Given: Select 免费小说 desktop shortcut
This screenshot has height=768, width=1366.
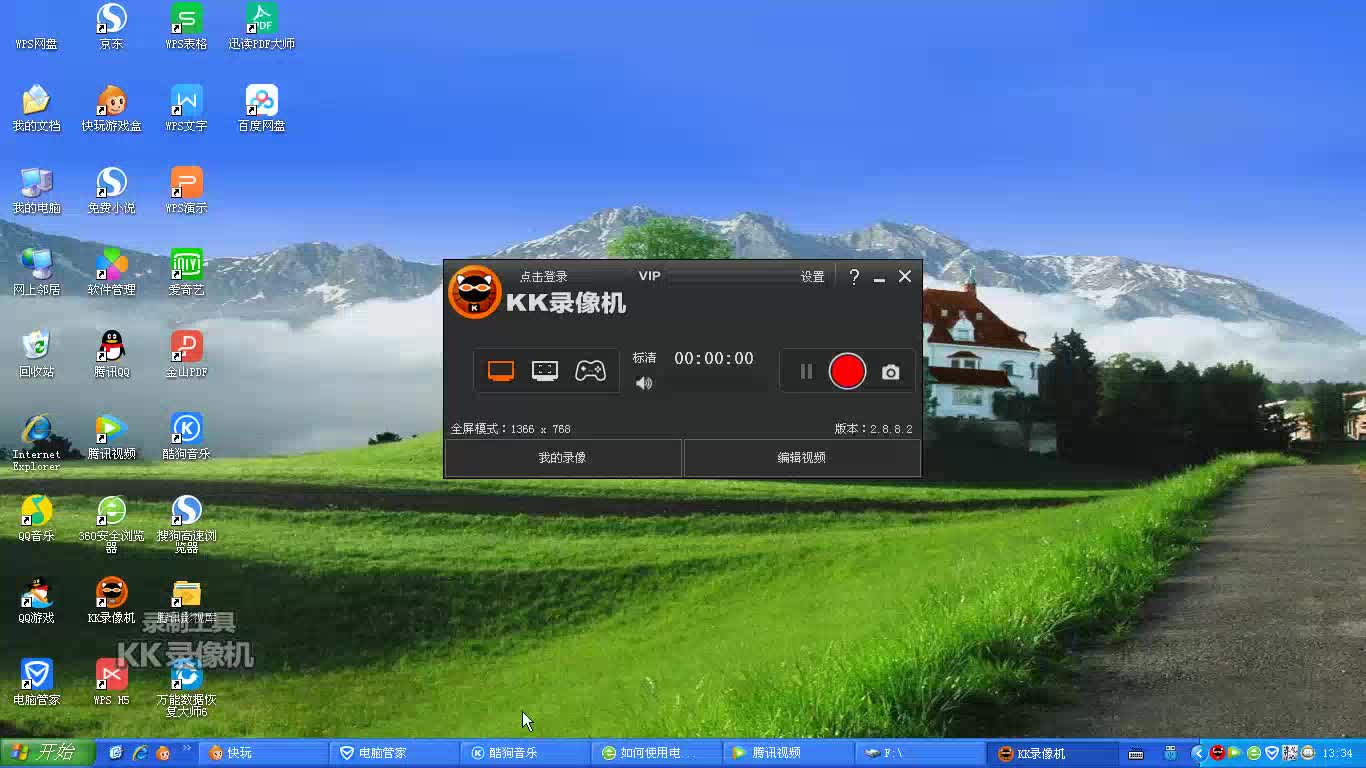Looking at the screenshot, I should coord(111,191).
